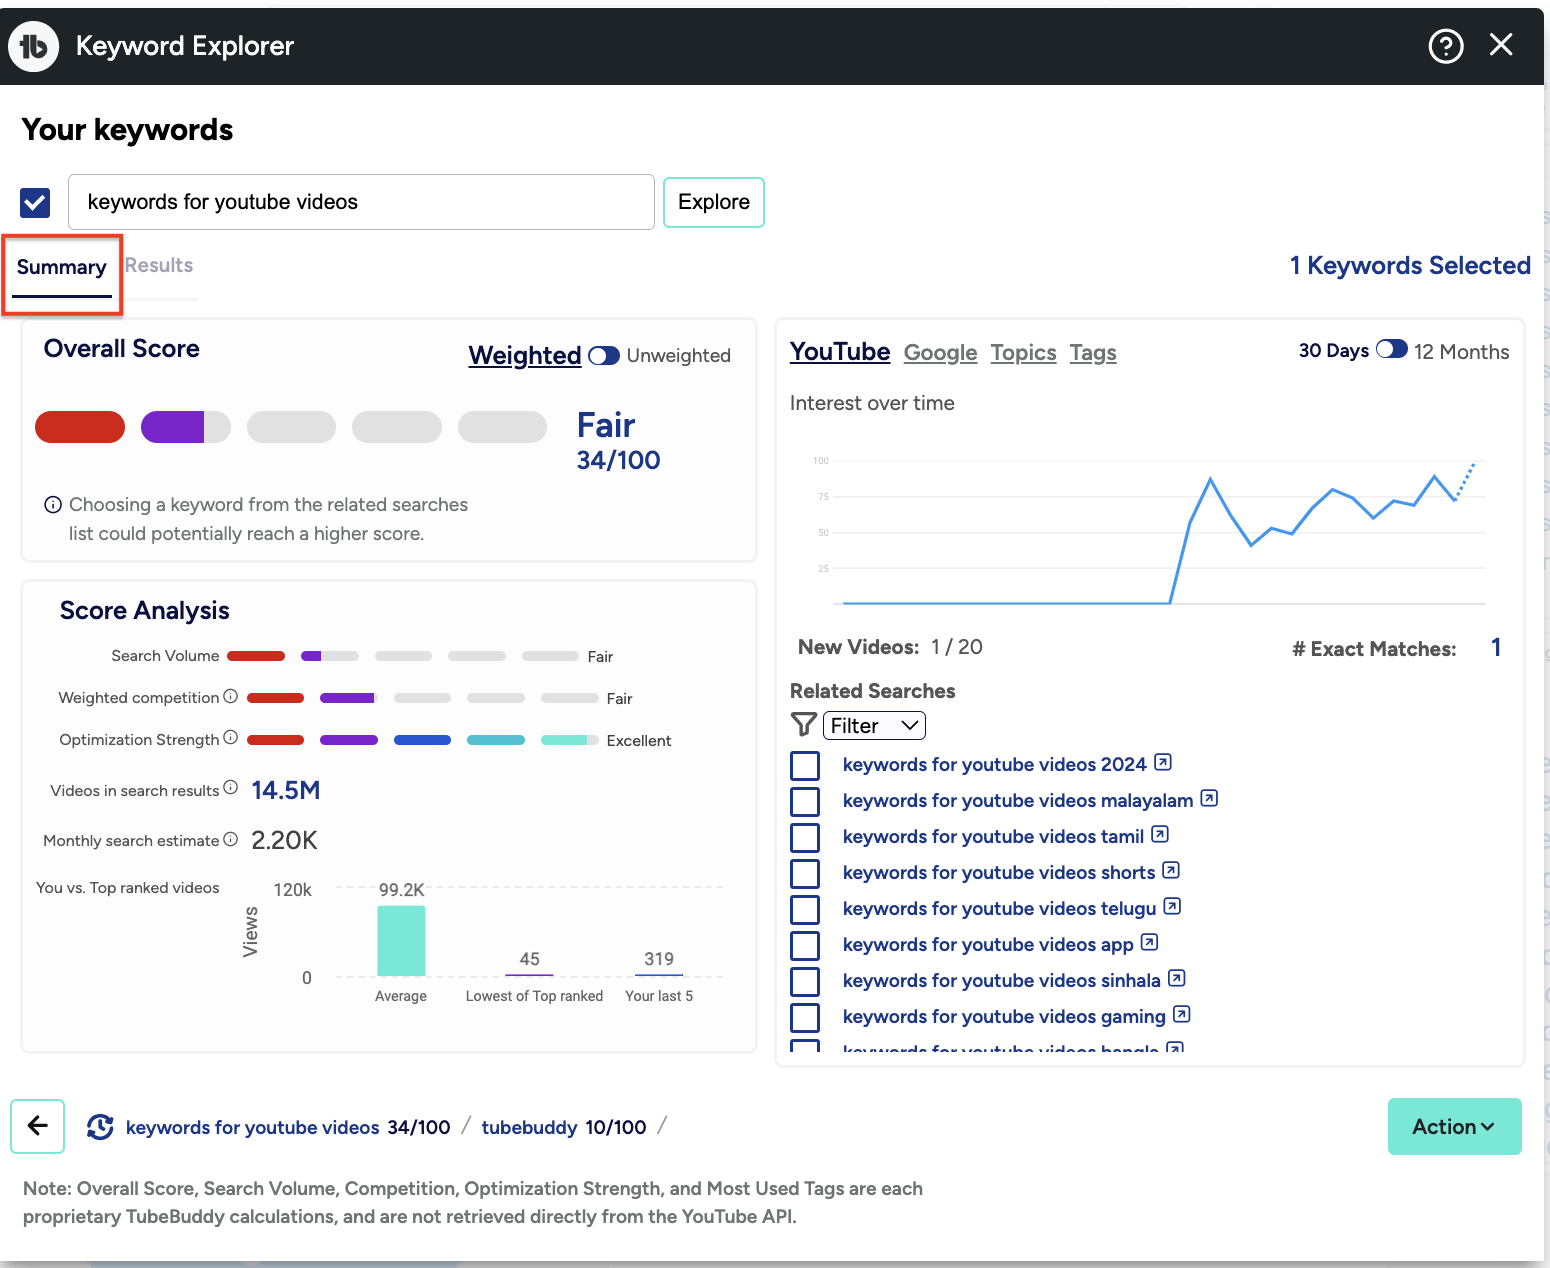Check 'keywords for youtube videos 2024' box
This screenshot has height=1268, width=1550.
[x=805, y=766]
